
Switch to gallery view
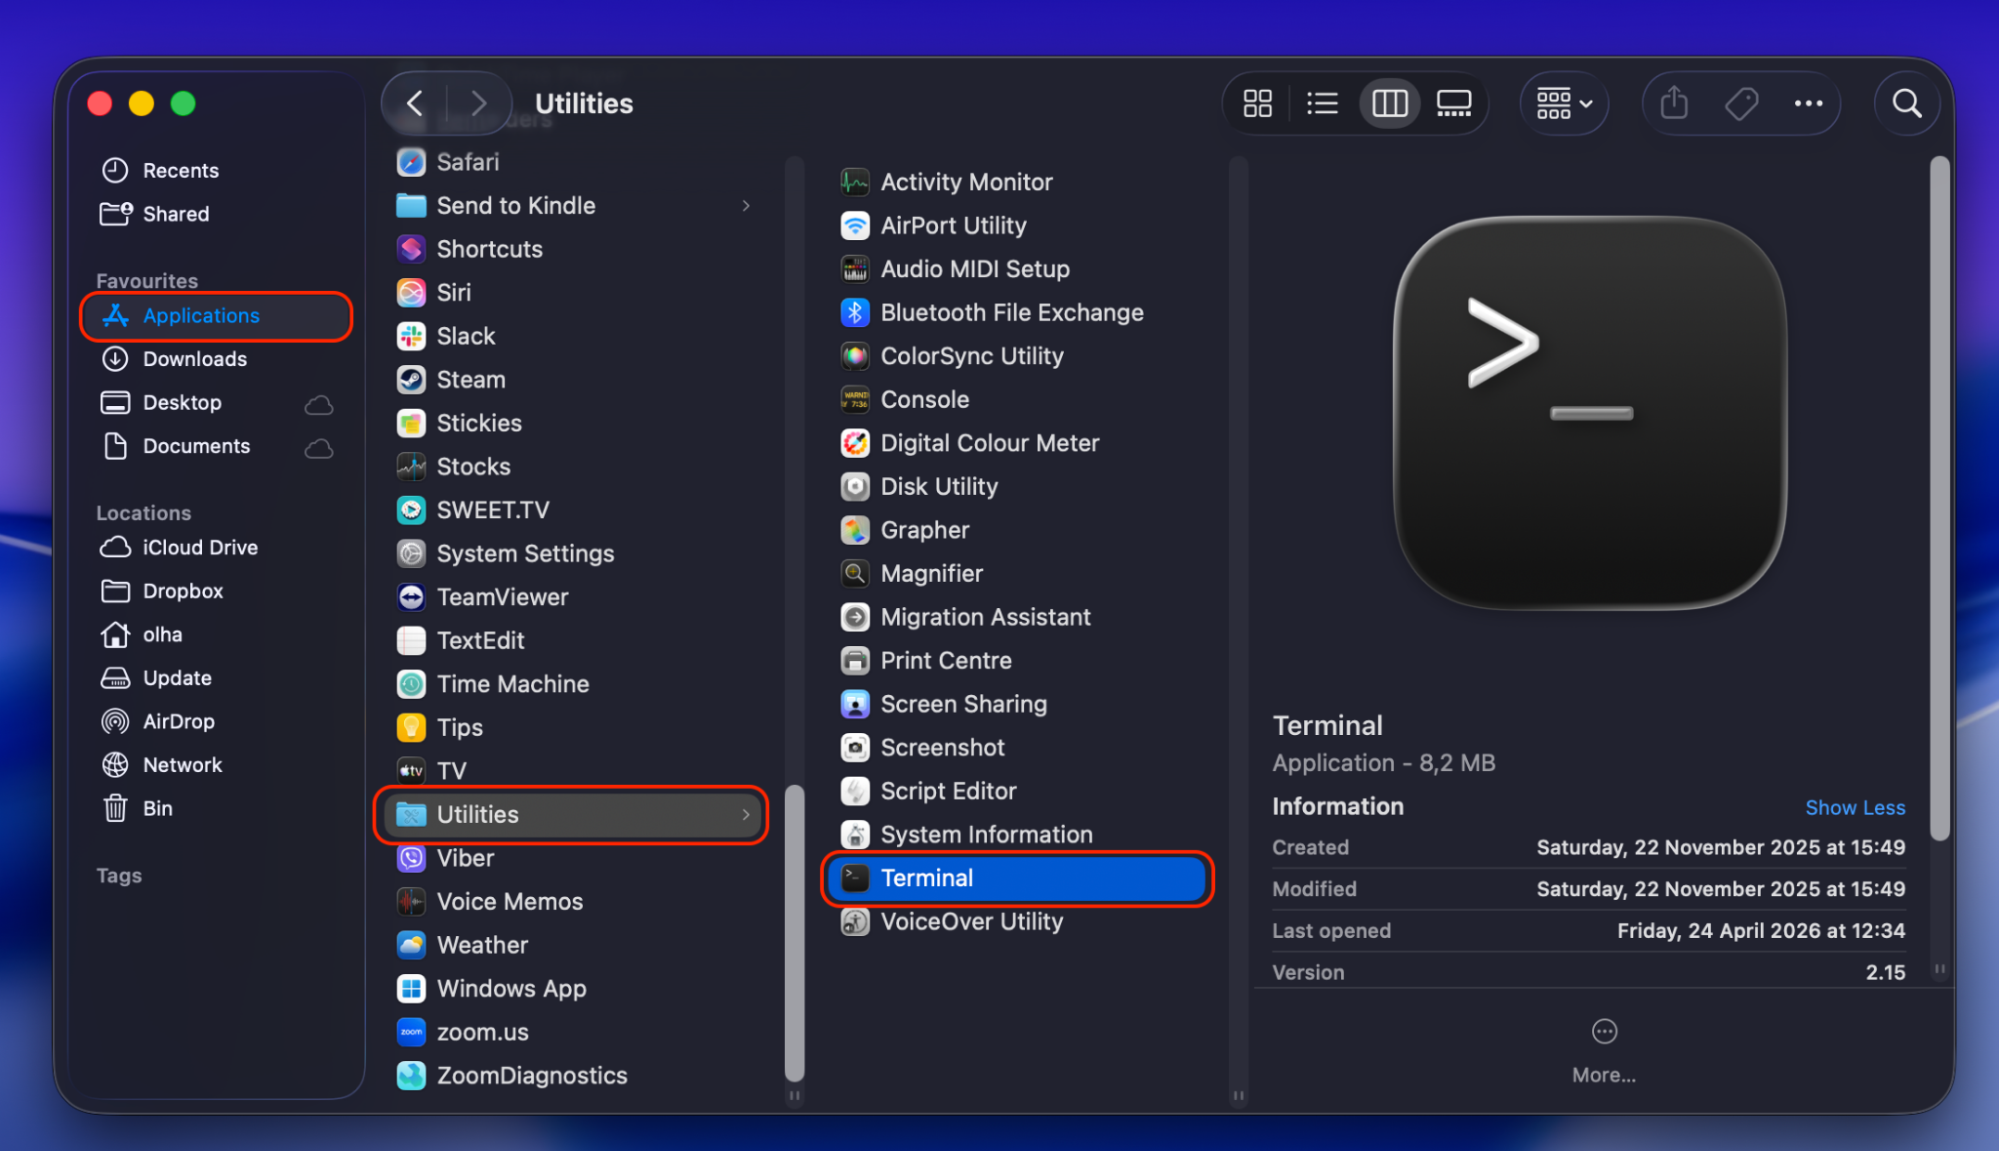click(x=1453, y=103)
